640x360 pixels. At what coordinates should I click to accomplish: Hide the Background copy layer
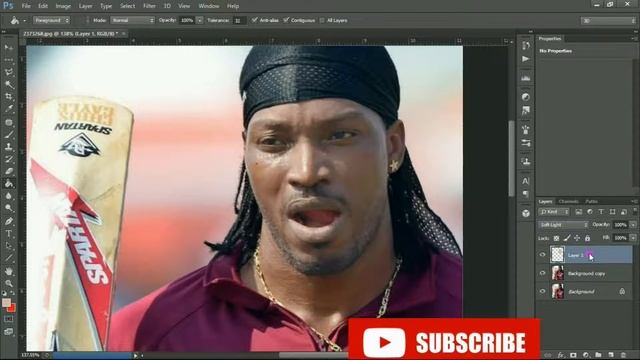click(x=542, y=273)
